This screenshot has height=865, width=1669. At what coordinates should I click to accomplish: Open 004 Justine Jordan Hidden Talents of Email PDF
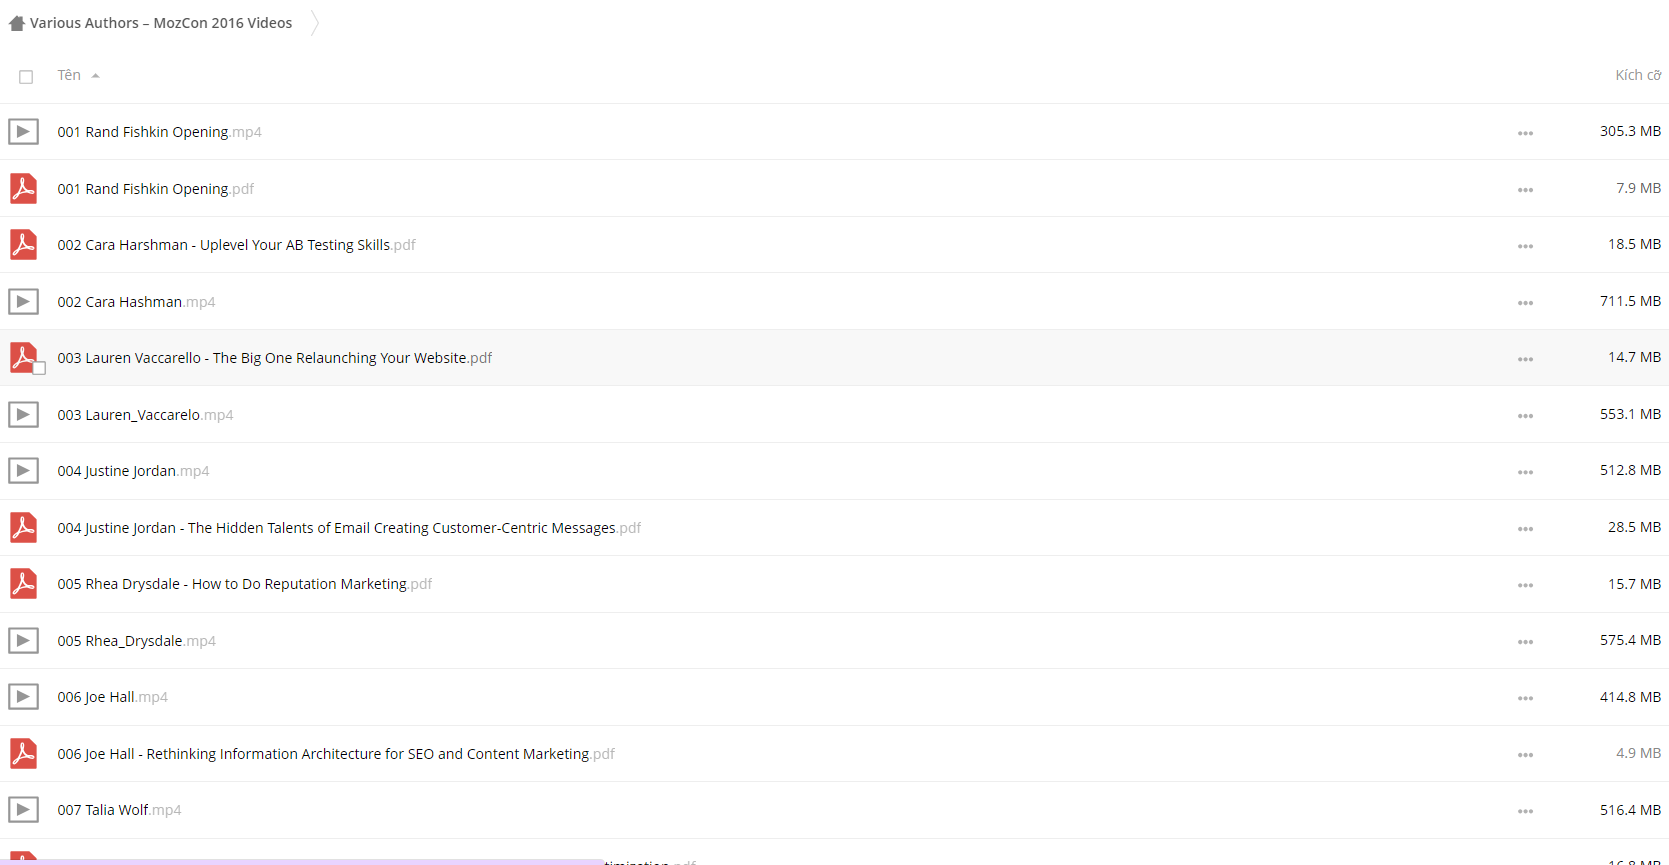[349, 528]
